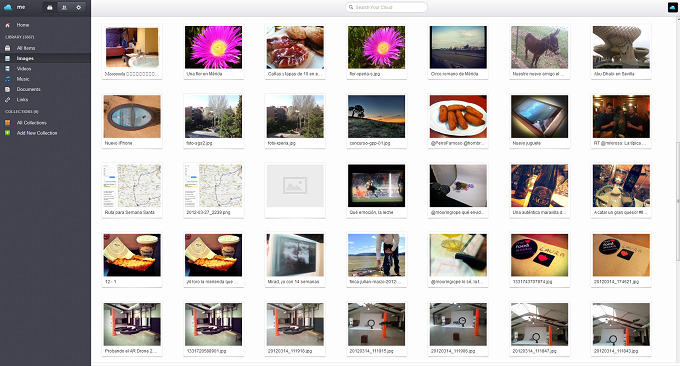Screen dimensions: 680x366
Task: Open the 20120314_111847.jpg thumbnail
Action: 539,324
